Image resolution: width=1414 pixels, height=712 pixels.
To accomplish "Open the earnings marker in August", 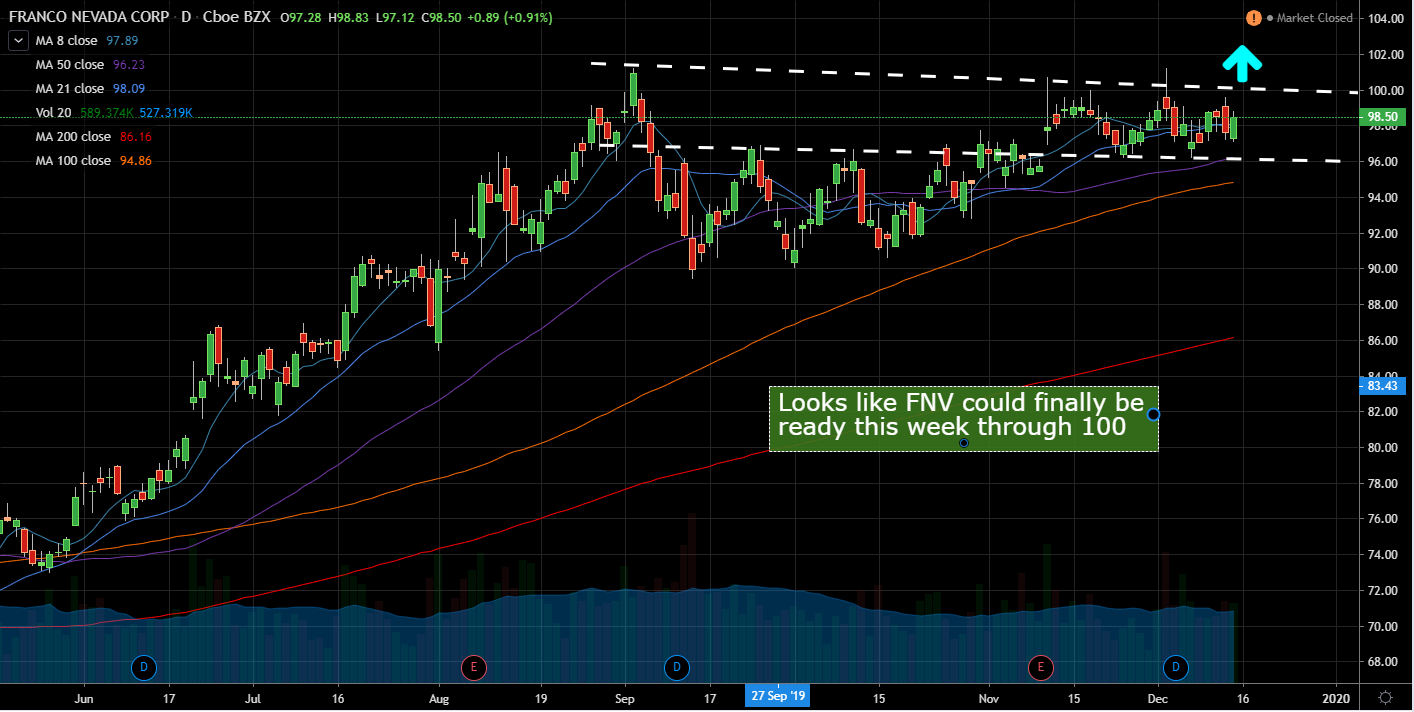I will 473,667.
